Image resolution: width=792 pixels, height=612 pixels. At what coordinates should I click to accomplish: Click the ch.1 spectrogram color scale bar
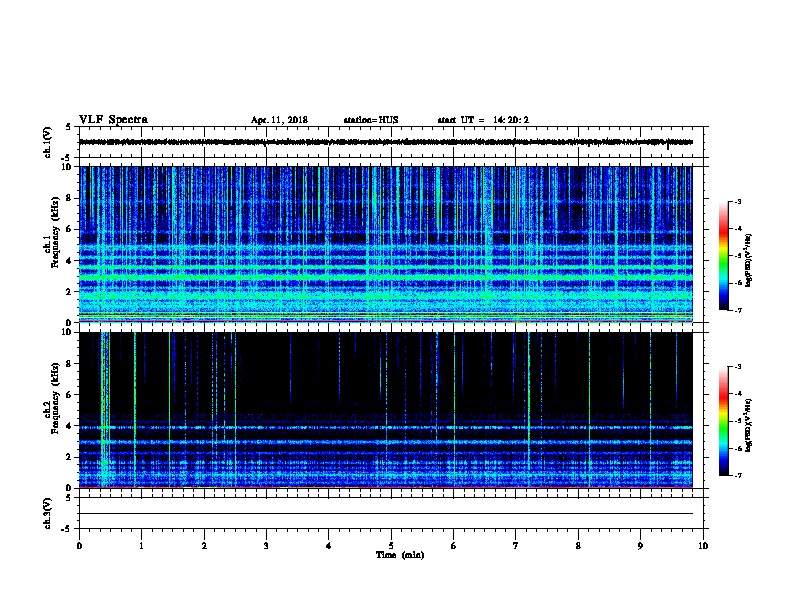pyautogui.click(x=724, y=256)
